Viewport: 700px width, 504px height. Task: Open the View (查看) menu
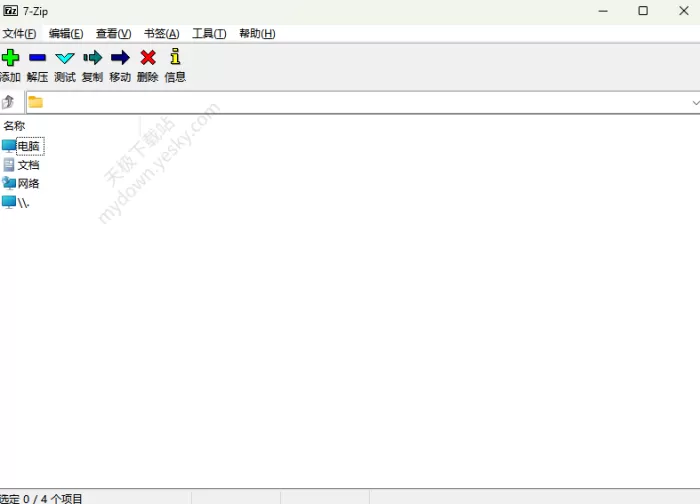tap(113, 33)
